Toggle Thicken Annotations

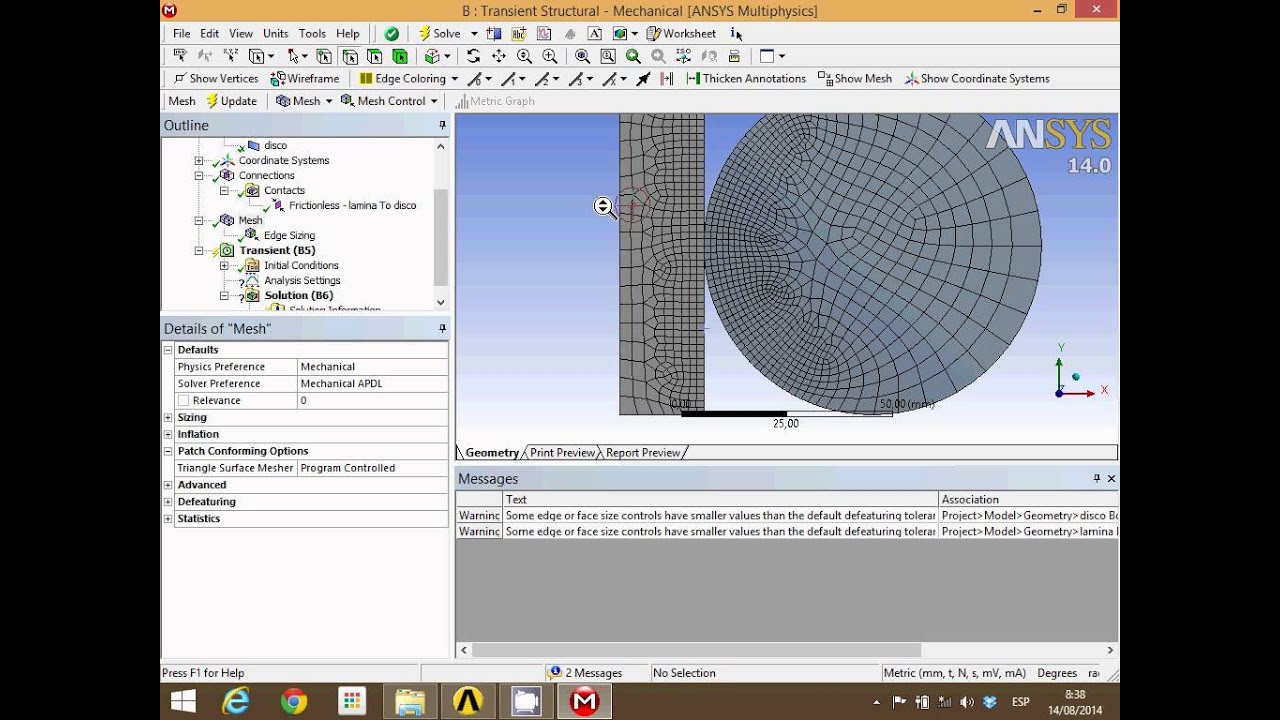746,78
